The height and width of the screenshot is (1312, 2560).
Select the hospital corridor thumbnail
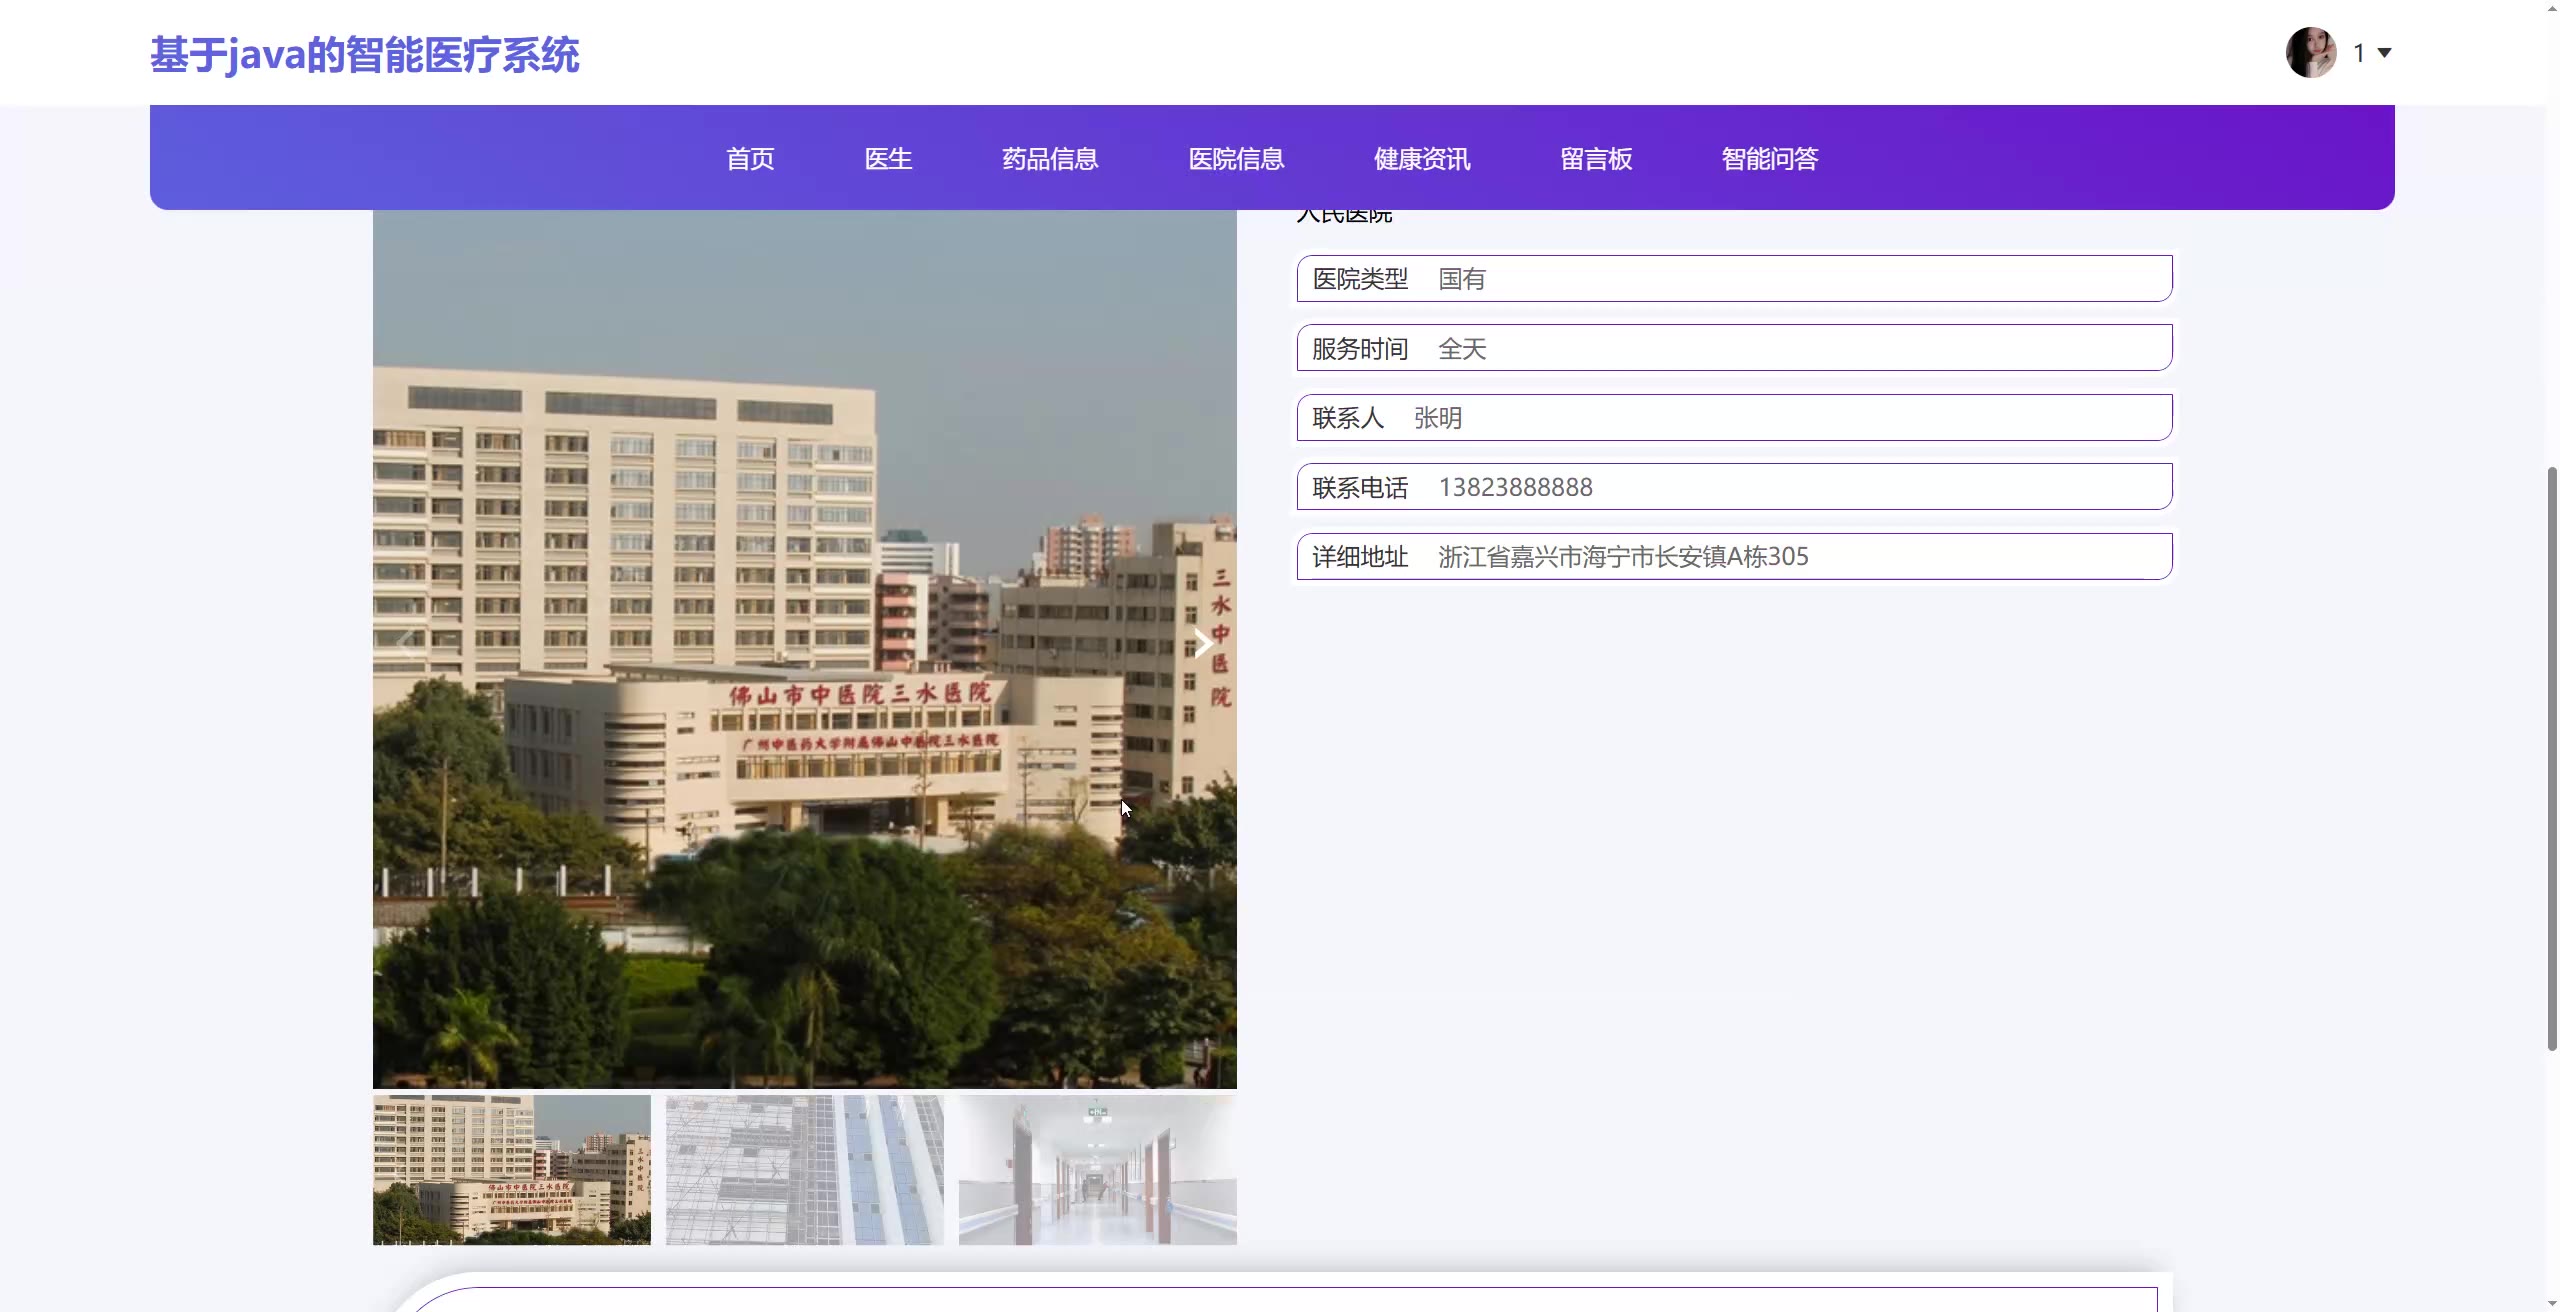pyautogui.click(x=1097, y=1170)
